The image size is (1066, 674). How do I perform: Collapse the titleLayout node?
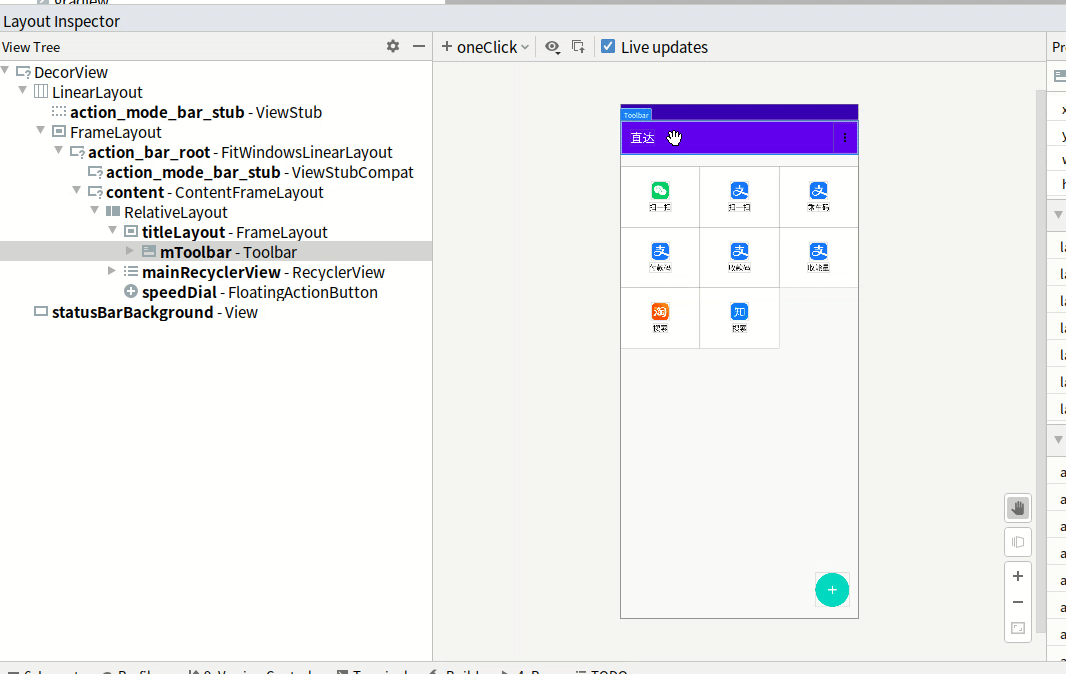pos(113,230)
